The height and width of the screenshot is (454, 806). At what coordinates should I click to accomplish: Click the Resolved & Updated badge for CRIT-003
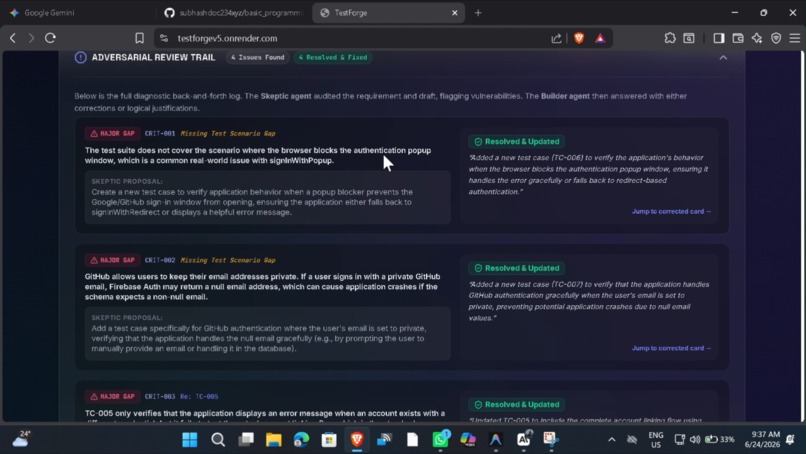517,405
